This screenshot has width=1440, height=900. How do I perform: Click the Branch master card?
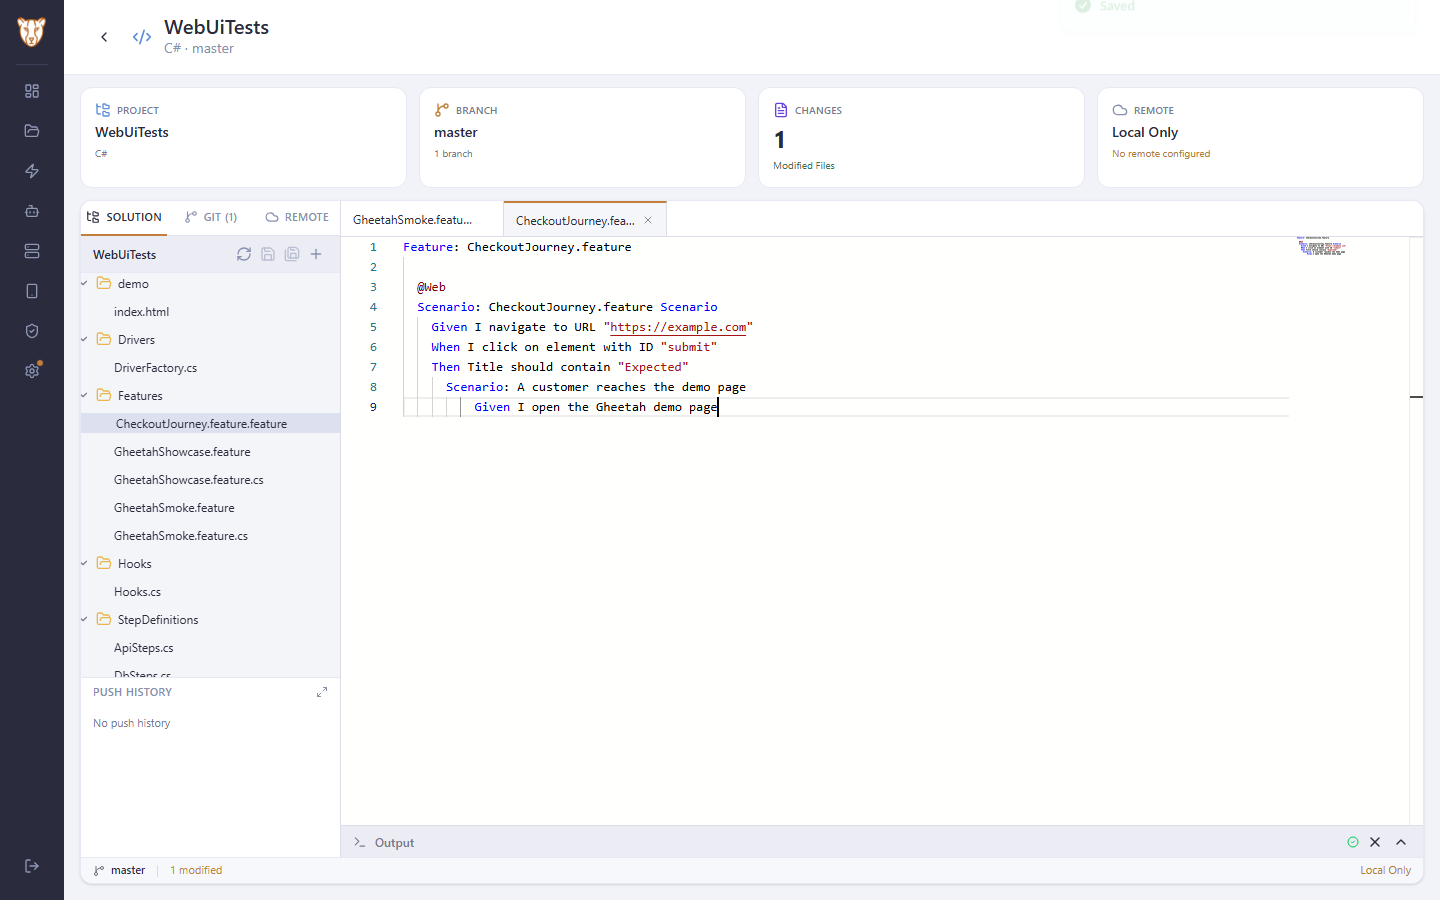tap(582, 137)
